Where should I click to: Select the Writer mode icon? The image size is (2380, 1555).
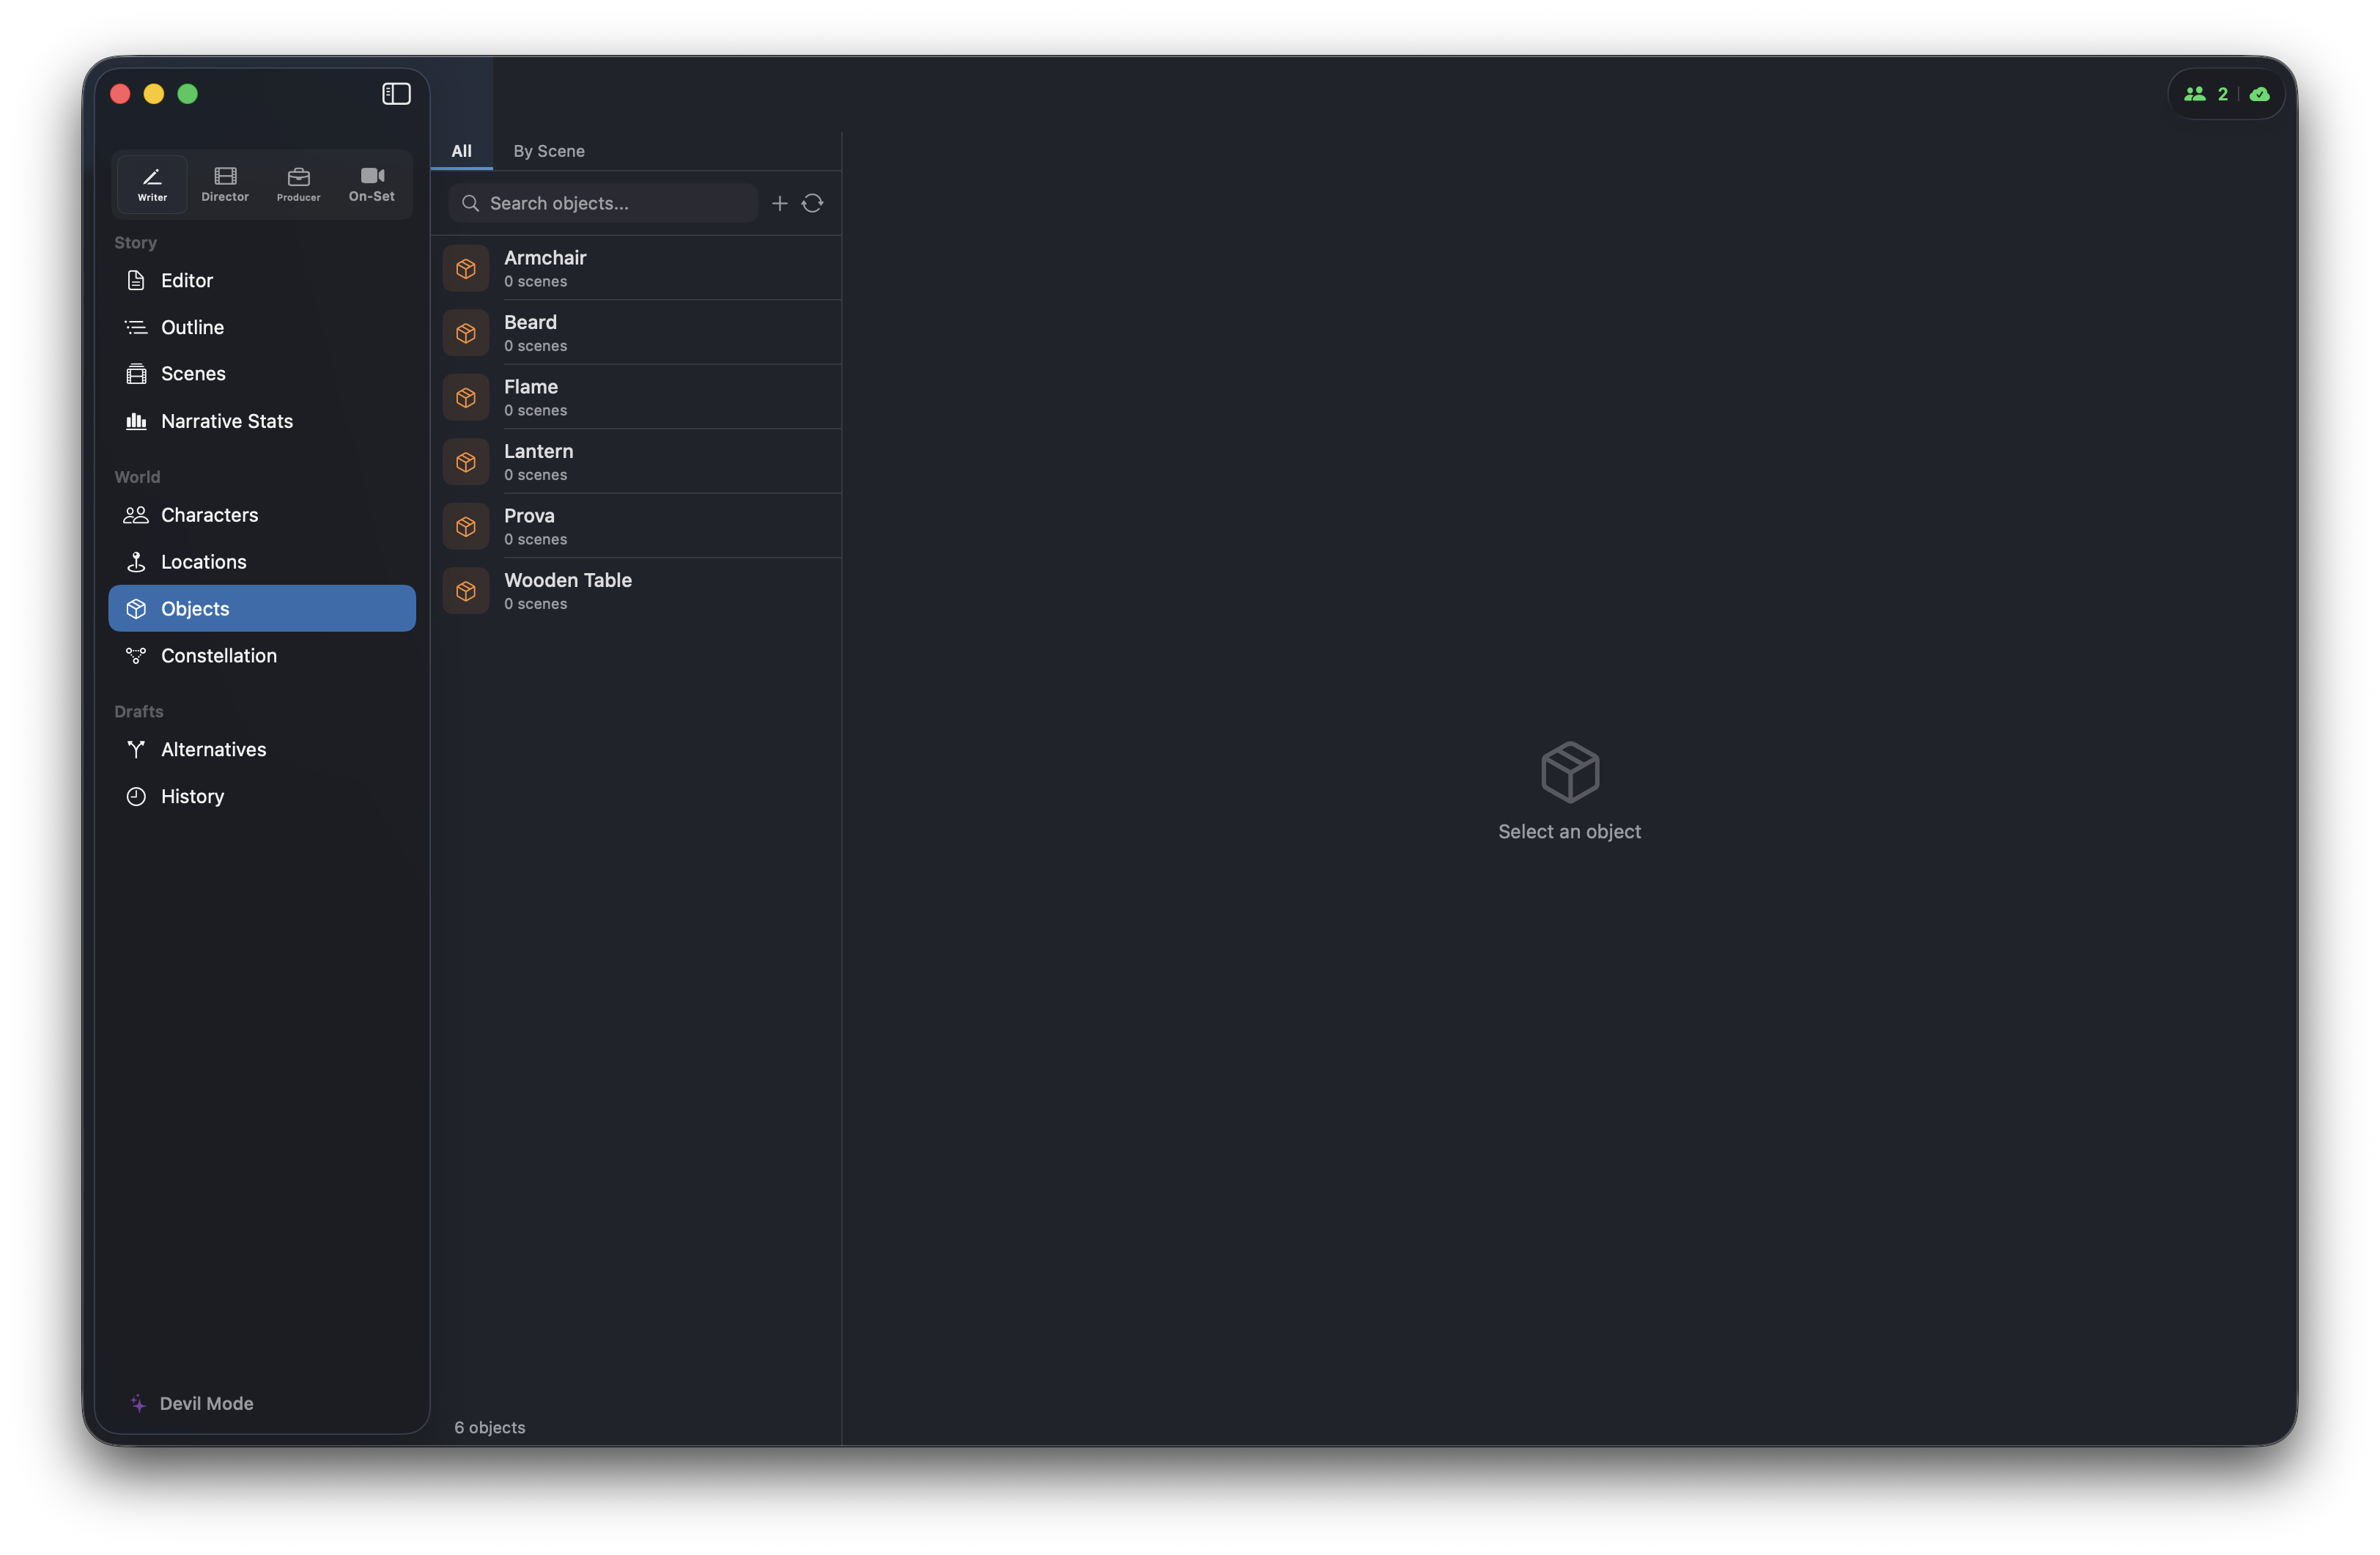pyautogui.click(x=152, y=184)
